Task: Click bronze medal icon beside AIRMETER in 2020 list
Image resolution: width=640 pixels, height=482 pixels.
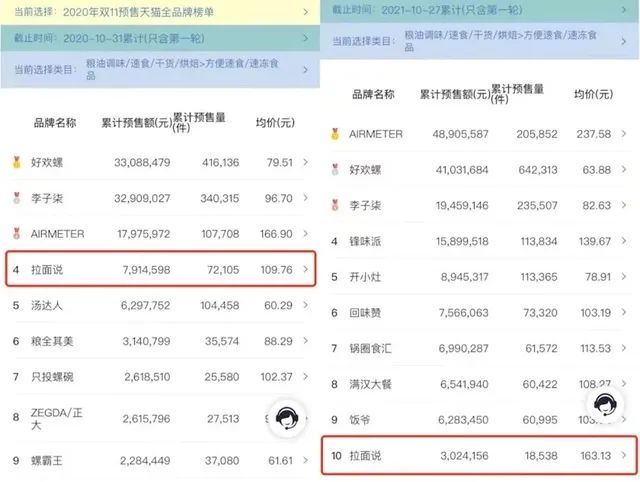Action: point(16,234)
